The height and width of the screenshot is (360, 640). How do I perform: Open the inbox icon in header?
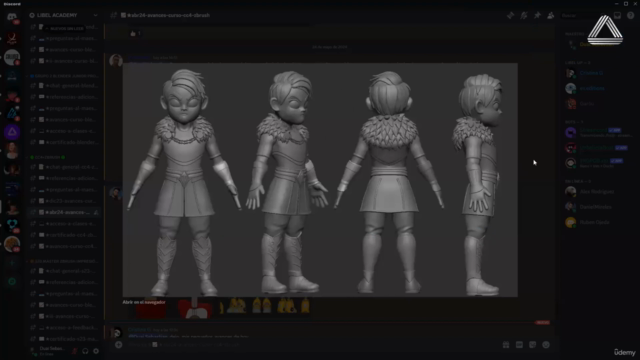coord(618,16)
